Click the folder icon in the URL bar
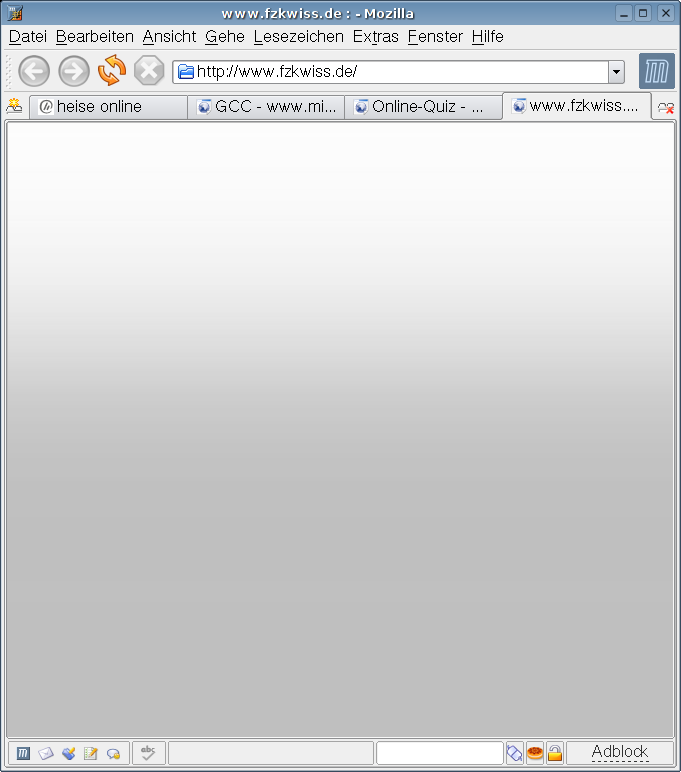Screen dimensions: 681x772 (x=186, y=72)
